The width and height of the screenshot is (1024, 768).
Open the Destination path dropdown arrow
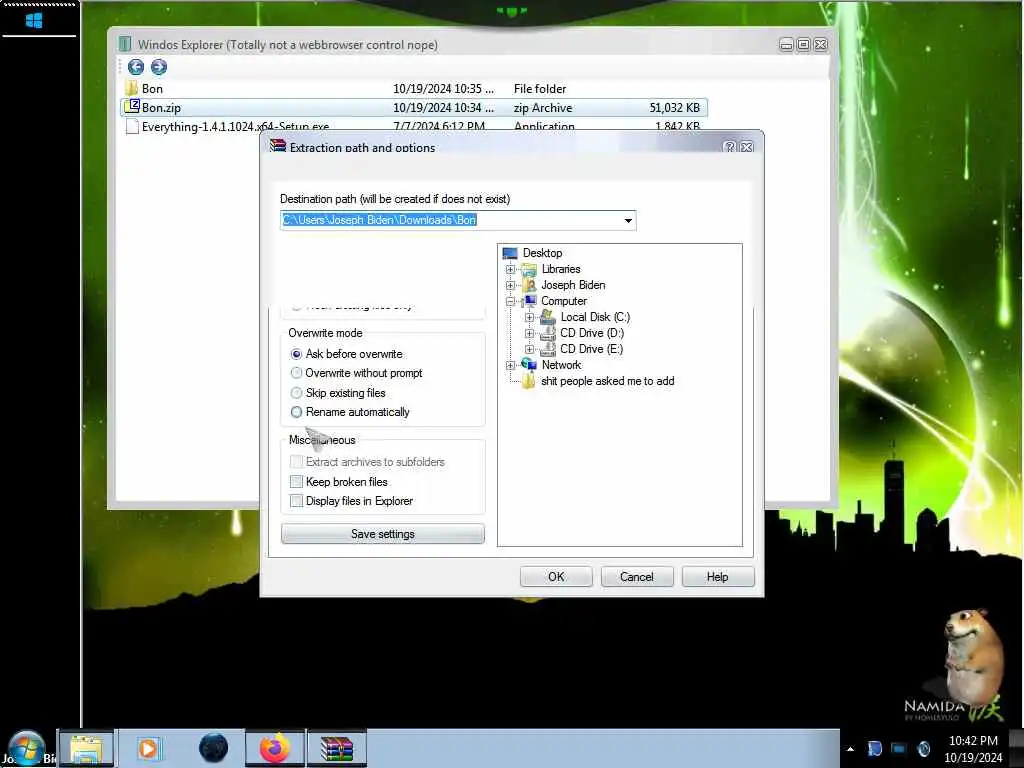coord(628,220)
